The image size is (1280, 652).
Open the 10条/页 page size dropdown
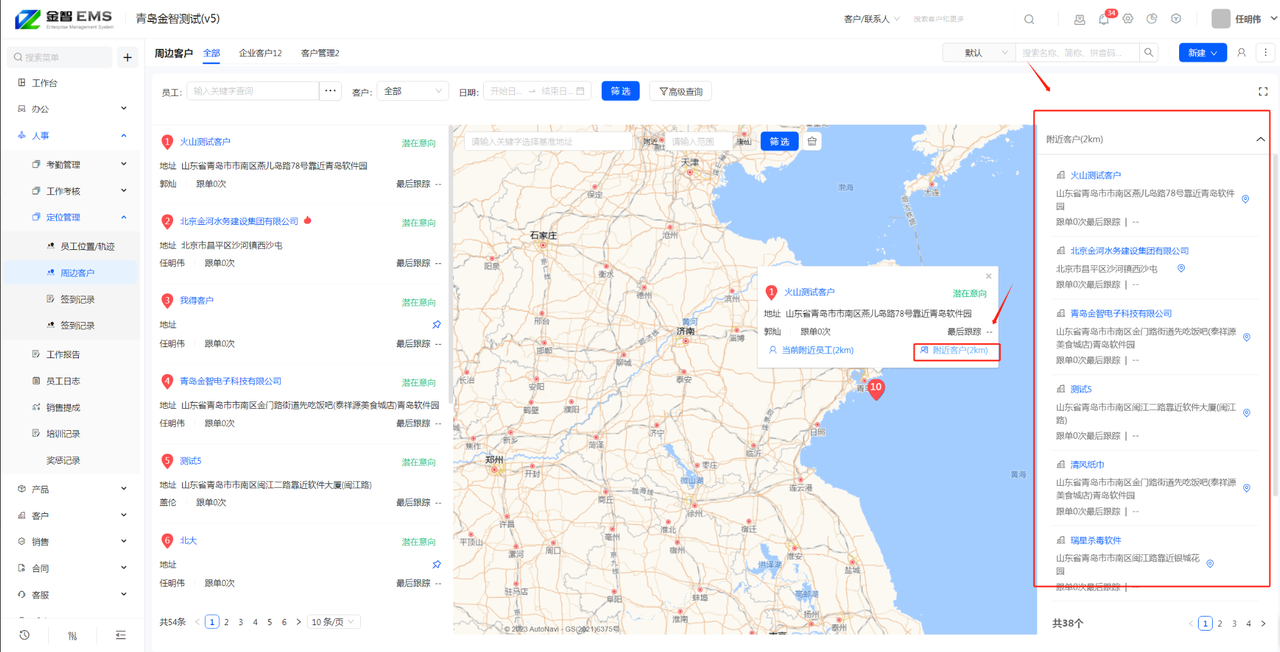pos(333,622)
